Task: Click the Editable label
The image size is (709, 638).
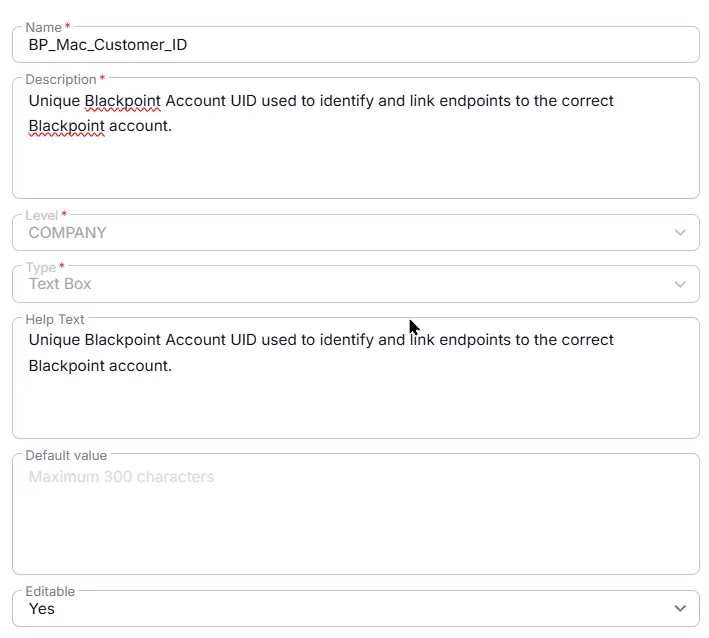Action: pos(50,591)
